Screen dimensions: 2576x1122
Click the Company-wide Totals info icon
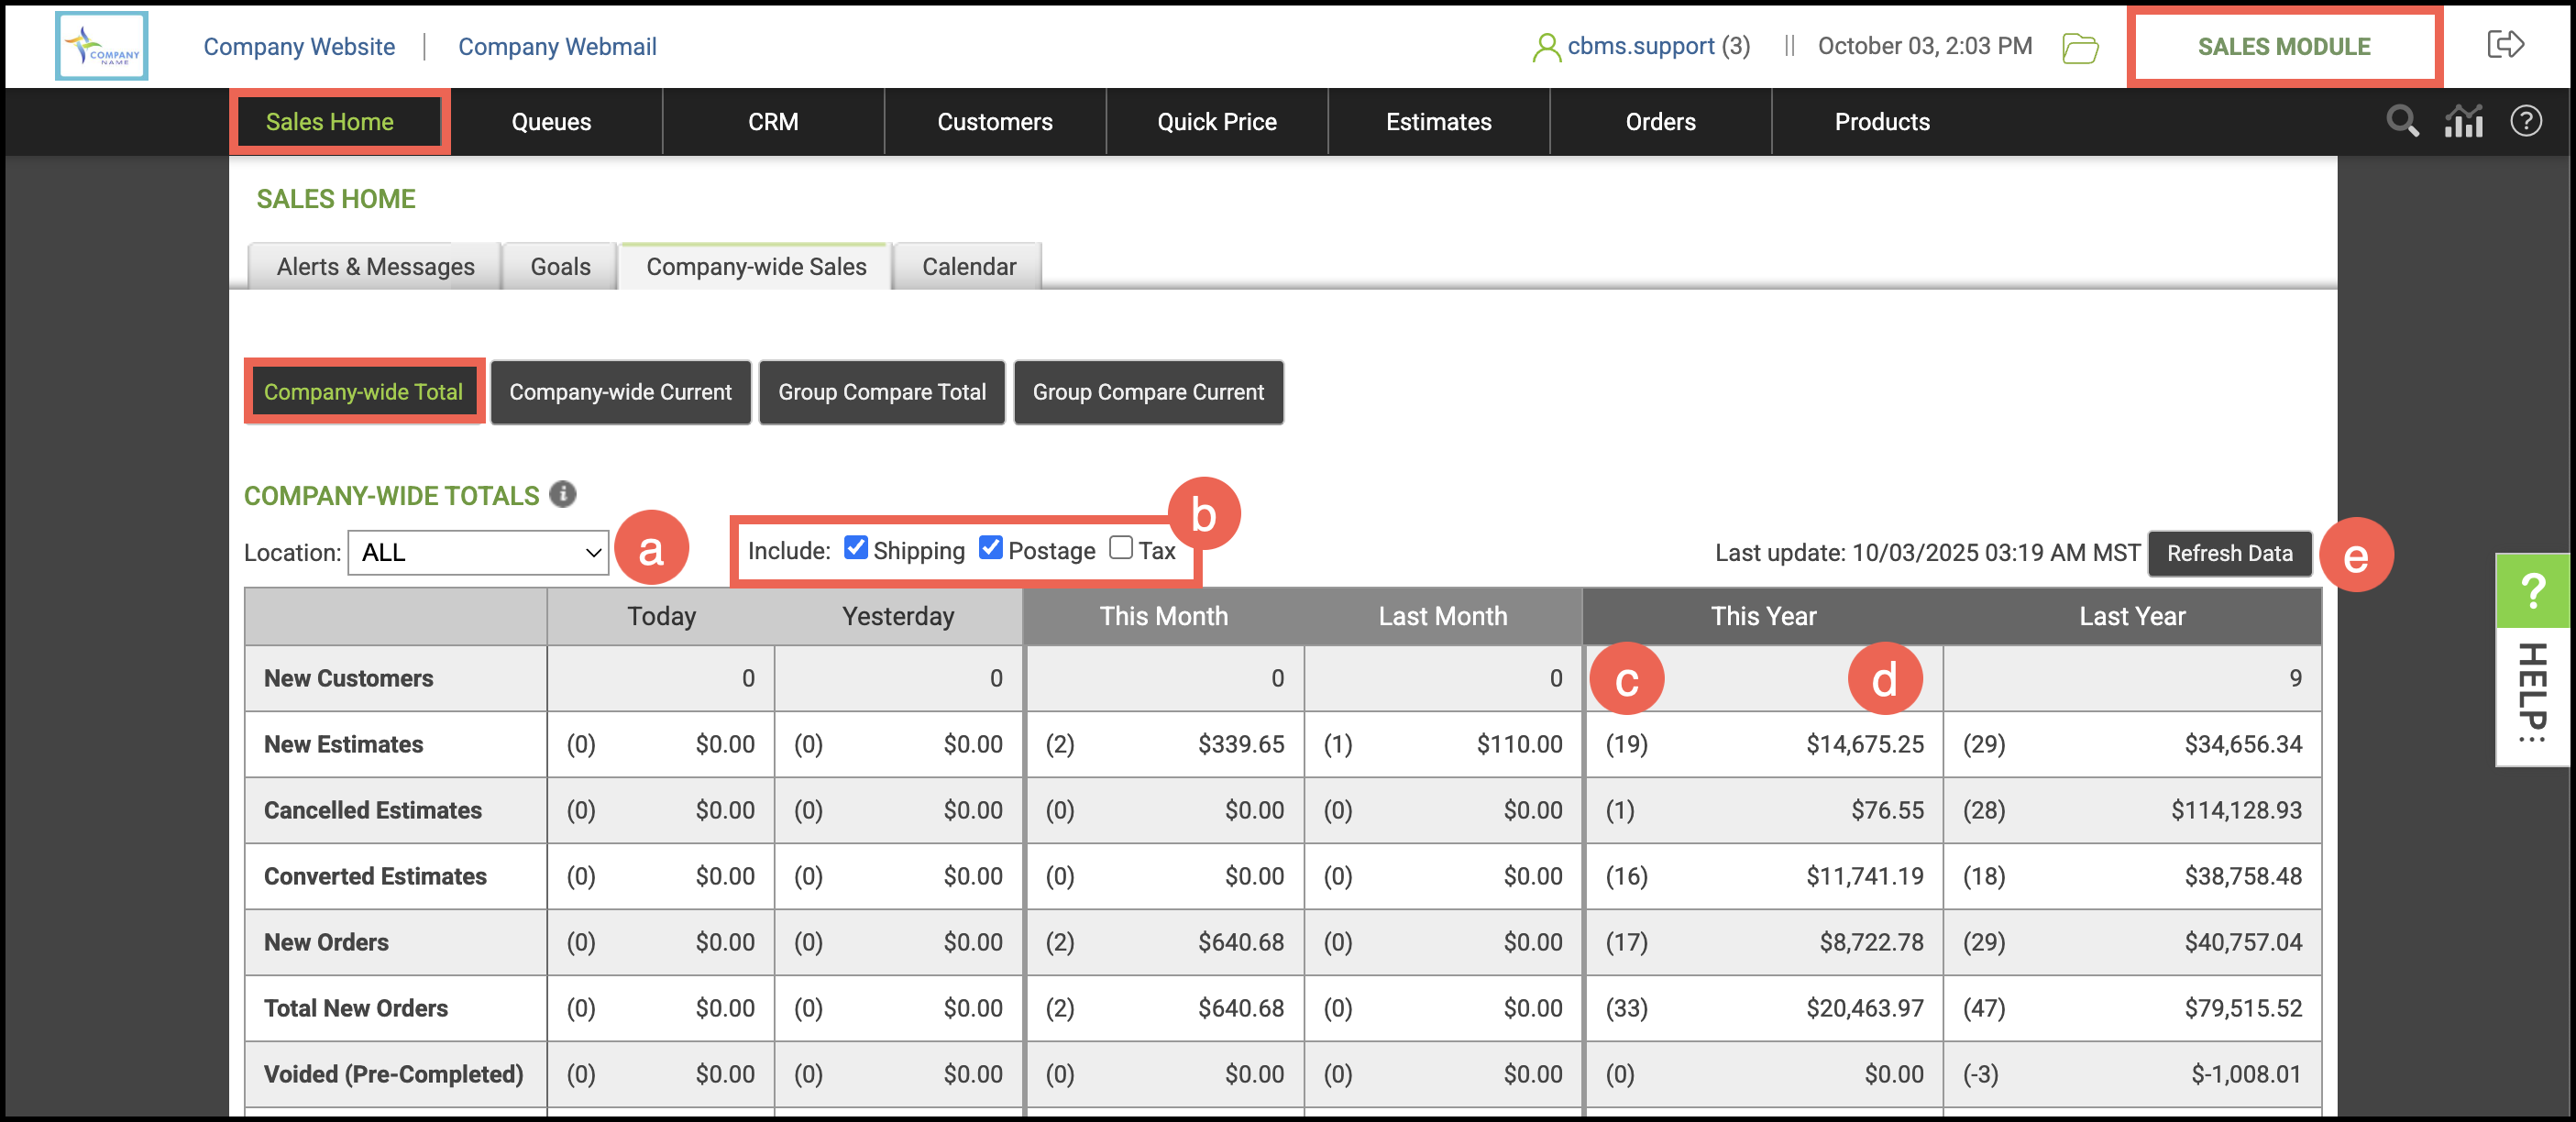coord(563,494)
